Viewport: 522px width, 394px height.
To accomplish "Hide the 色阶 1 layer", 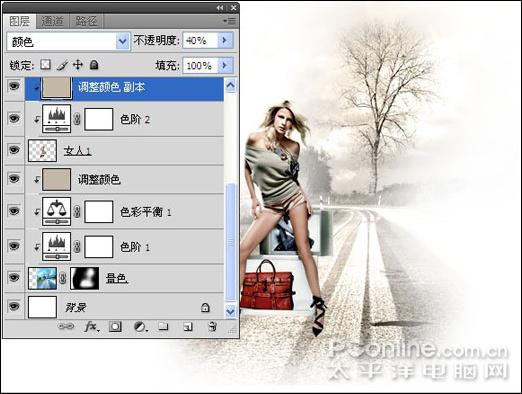I will (14, 246).
